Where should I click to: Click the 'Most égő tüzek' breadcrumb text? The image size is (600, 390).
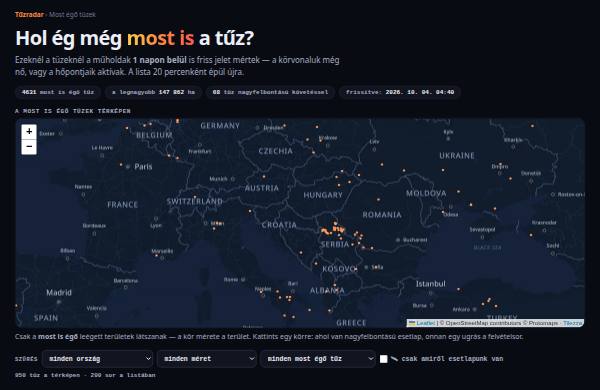(72, 15)
